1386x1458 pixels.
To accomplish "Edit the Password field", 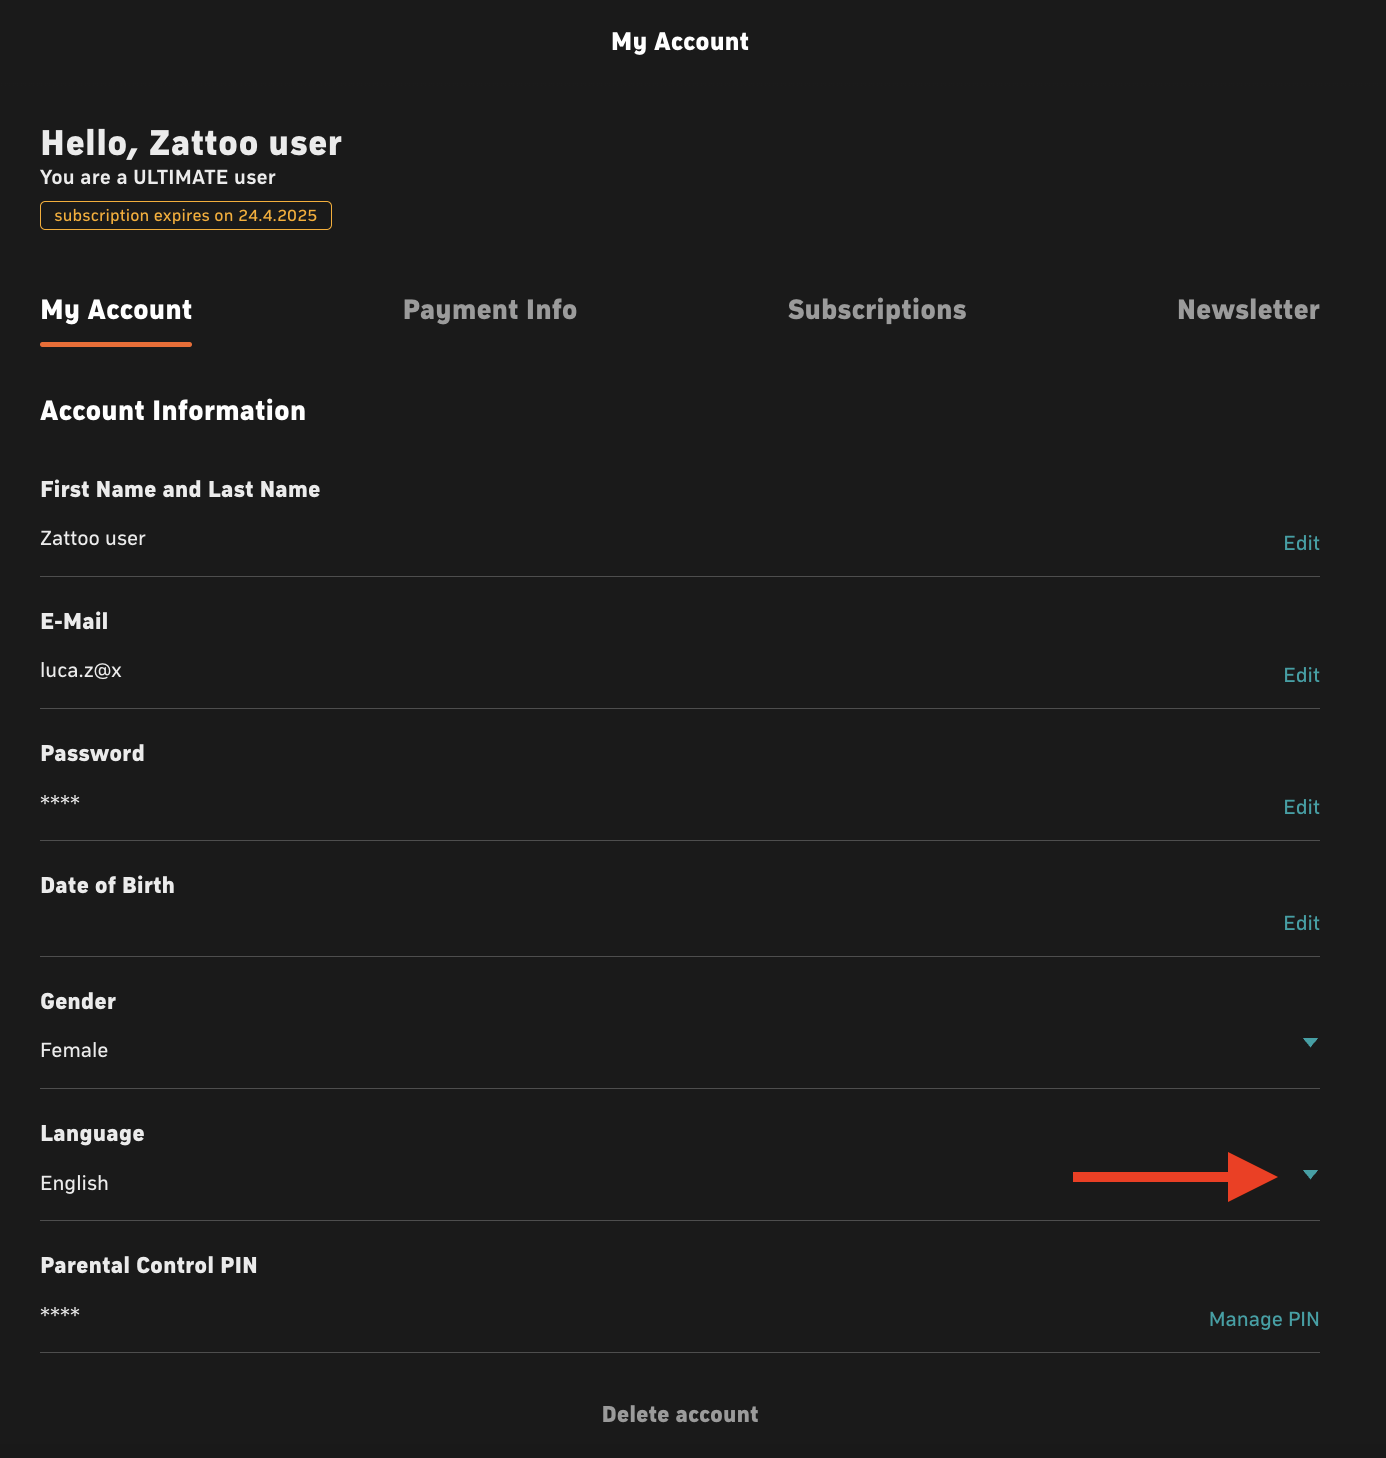I will point(1301,807).
